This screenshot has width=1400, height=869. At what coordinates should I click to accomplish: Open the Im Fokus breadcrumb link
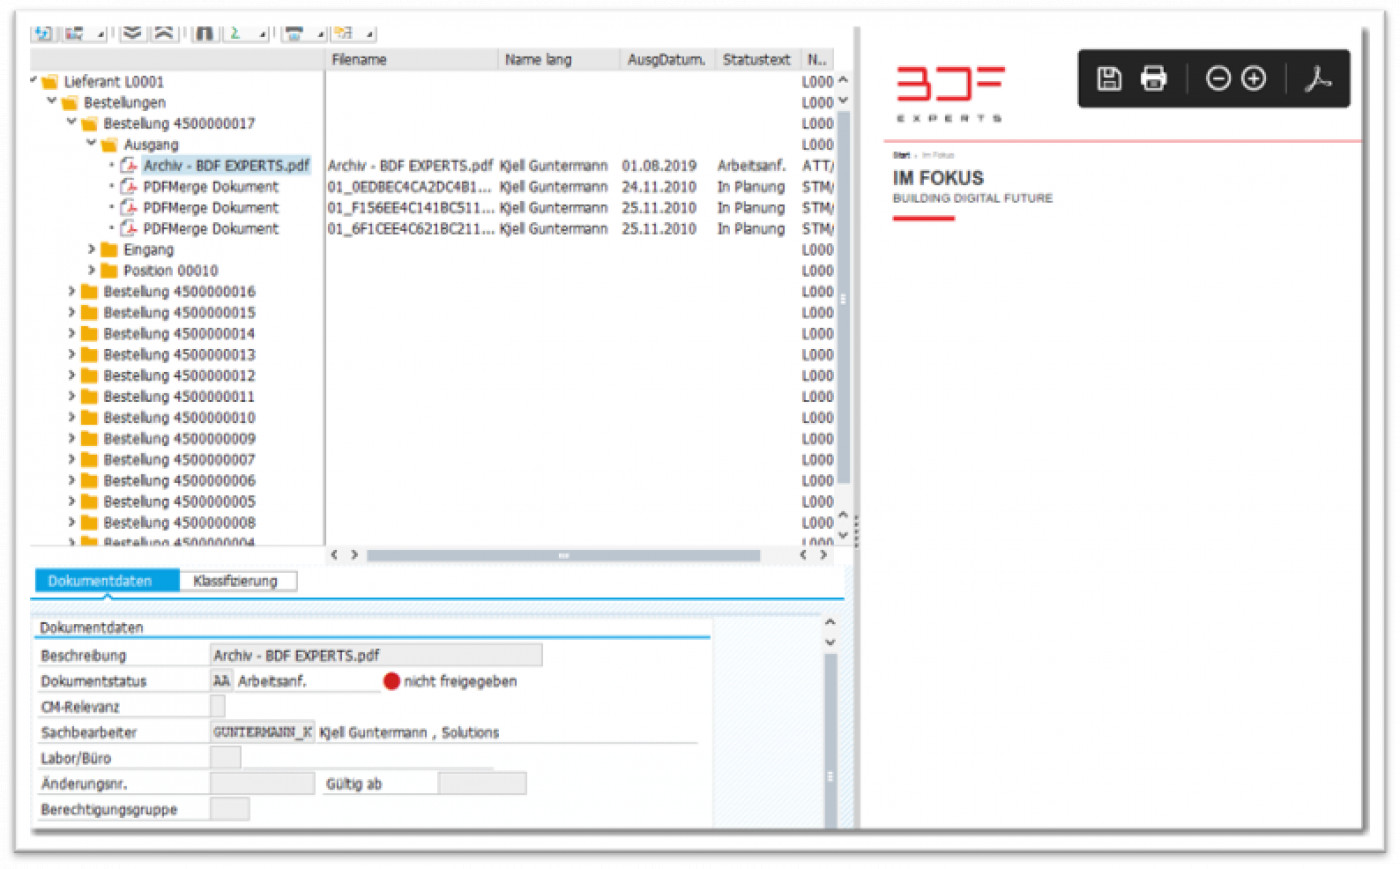tap(941, 155)
